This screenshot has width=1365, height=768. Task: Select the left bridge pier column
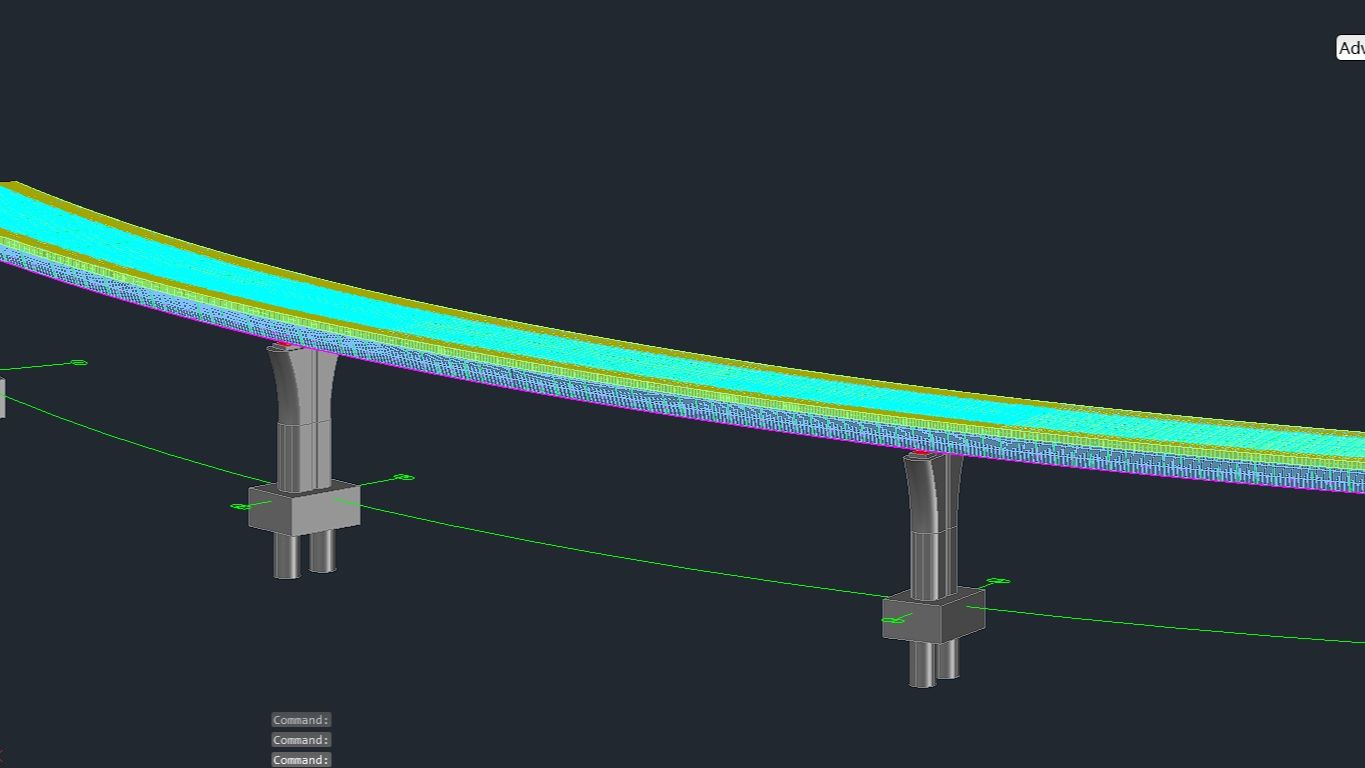pos(303,418)
